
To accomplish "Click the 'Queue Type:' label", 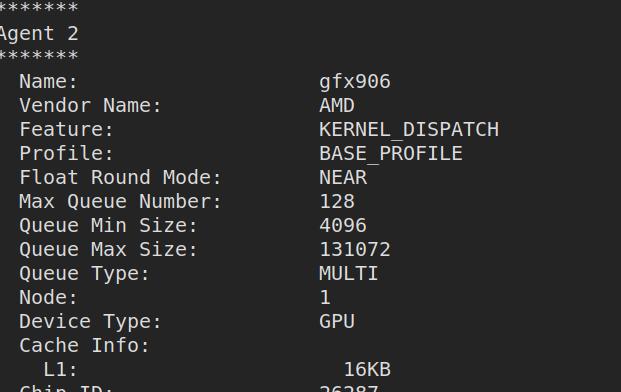I will tap(84, 274).
